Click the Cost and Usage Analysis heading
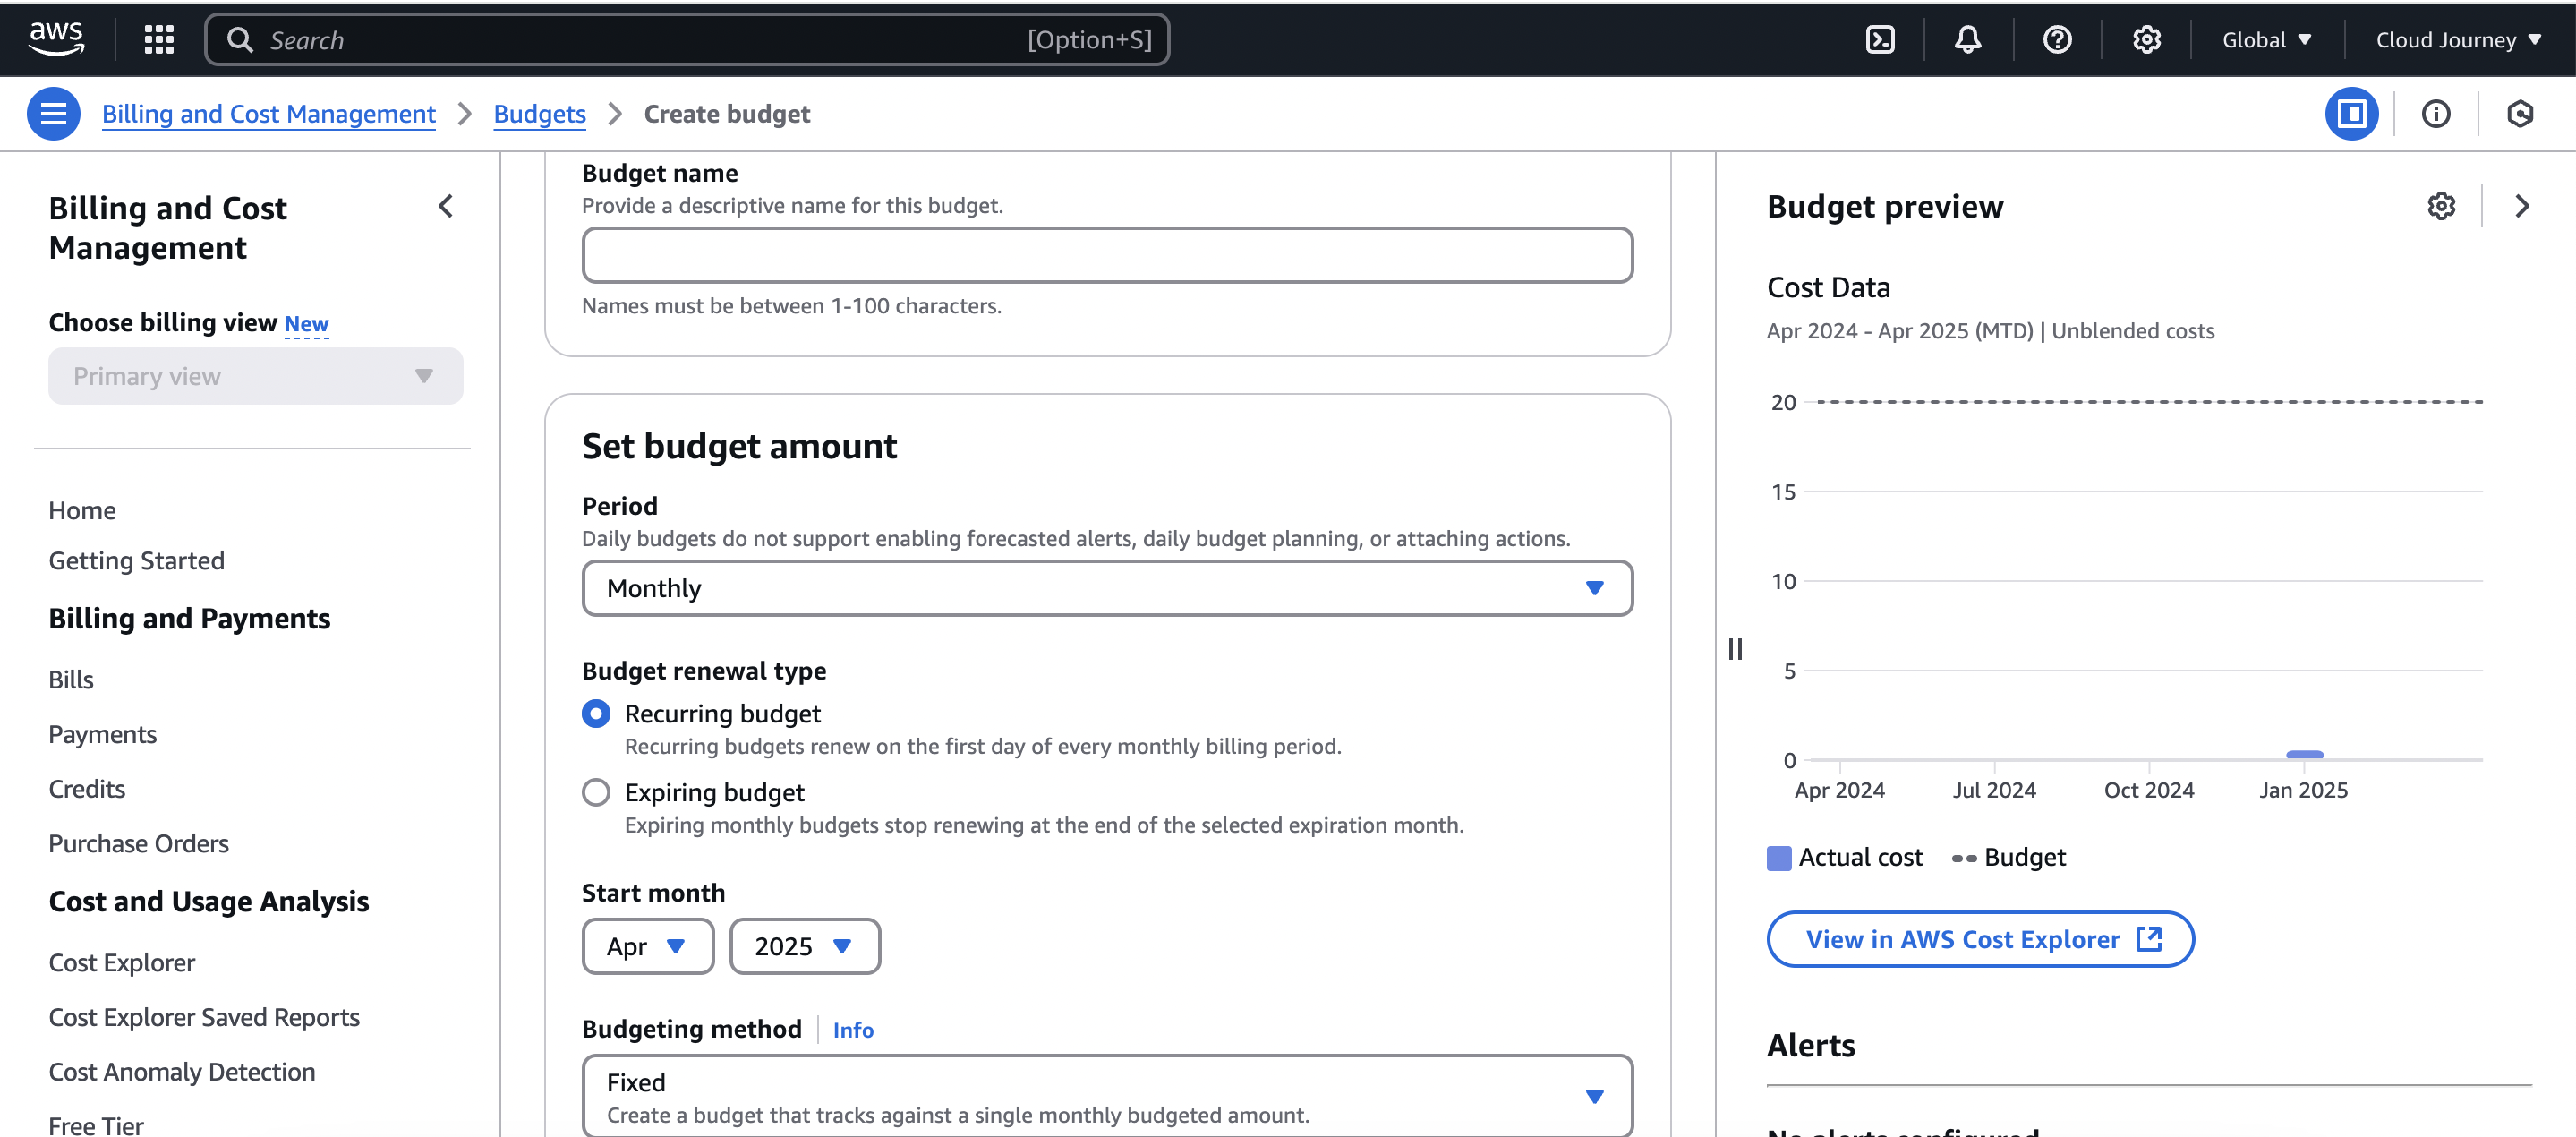2576x1137 pixels. click(x=209, y=901)
